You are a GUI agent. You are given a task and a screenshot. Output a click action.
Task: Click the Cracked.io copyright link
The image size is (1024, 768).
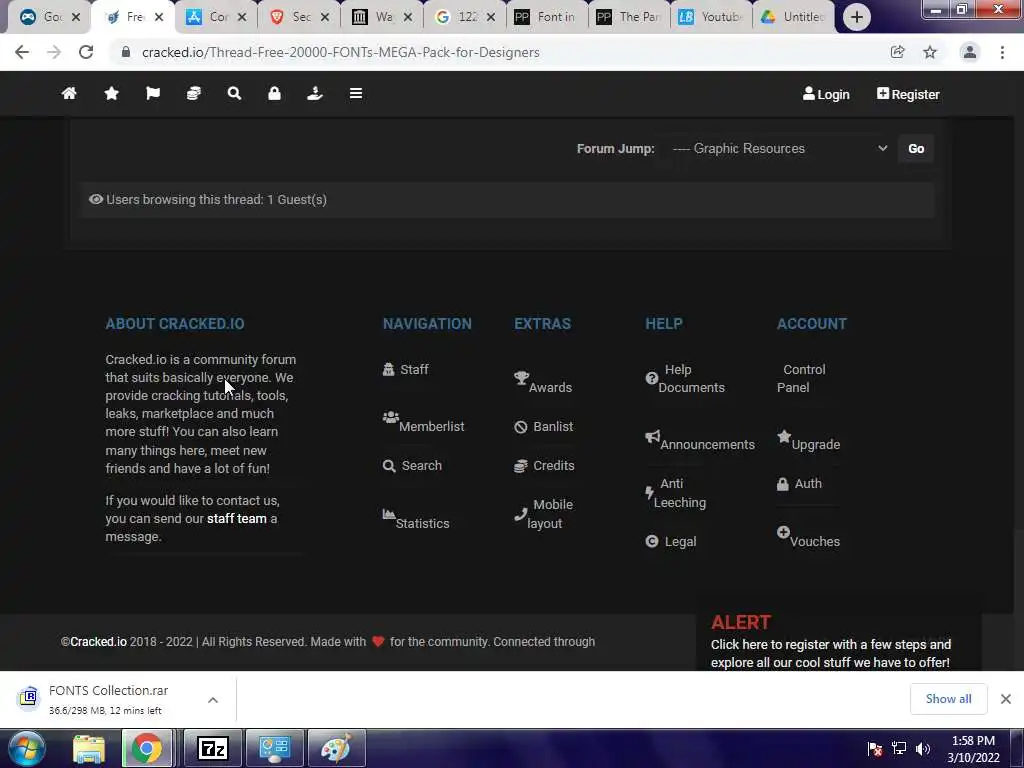coord(98,642)
